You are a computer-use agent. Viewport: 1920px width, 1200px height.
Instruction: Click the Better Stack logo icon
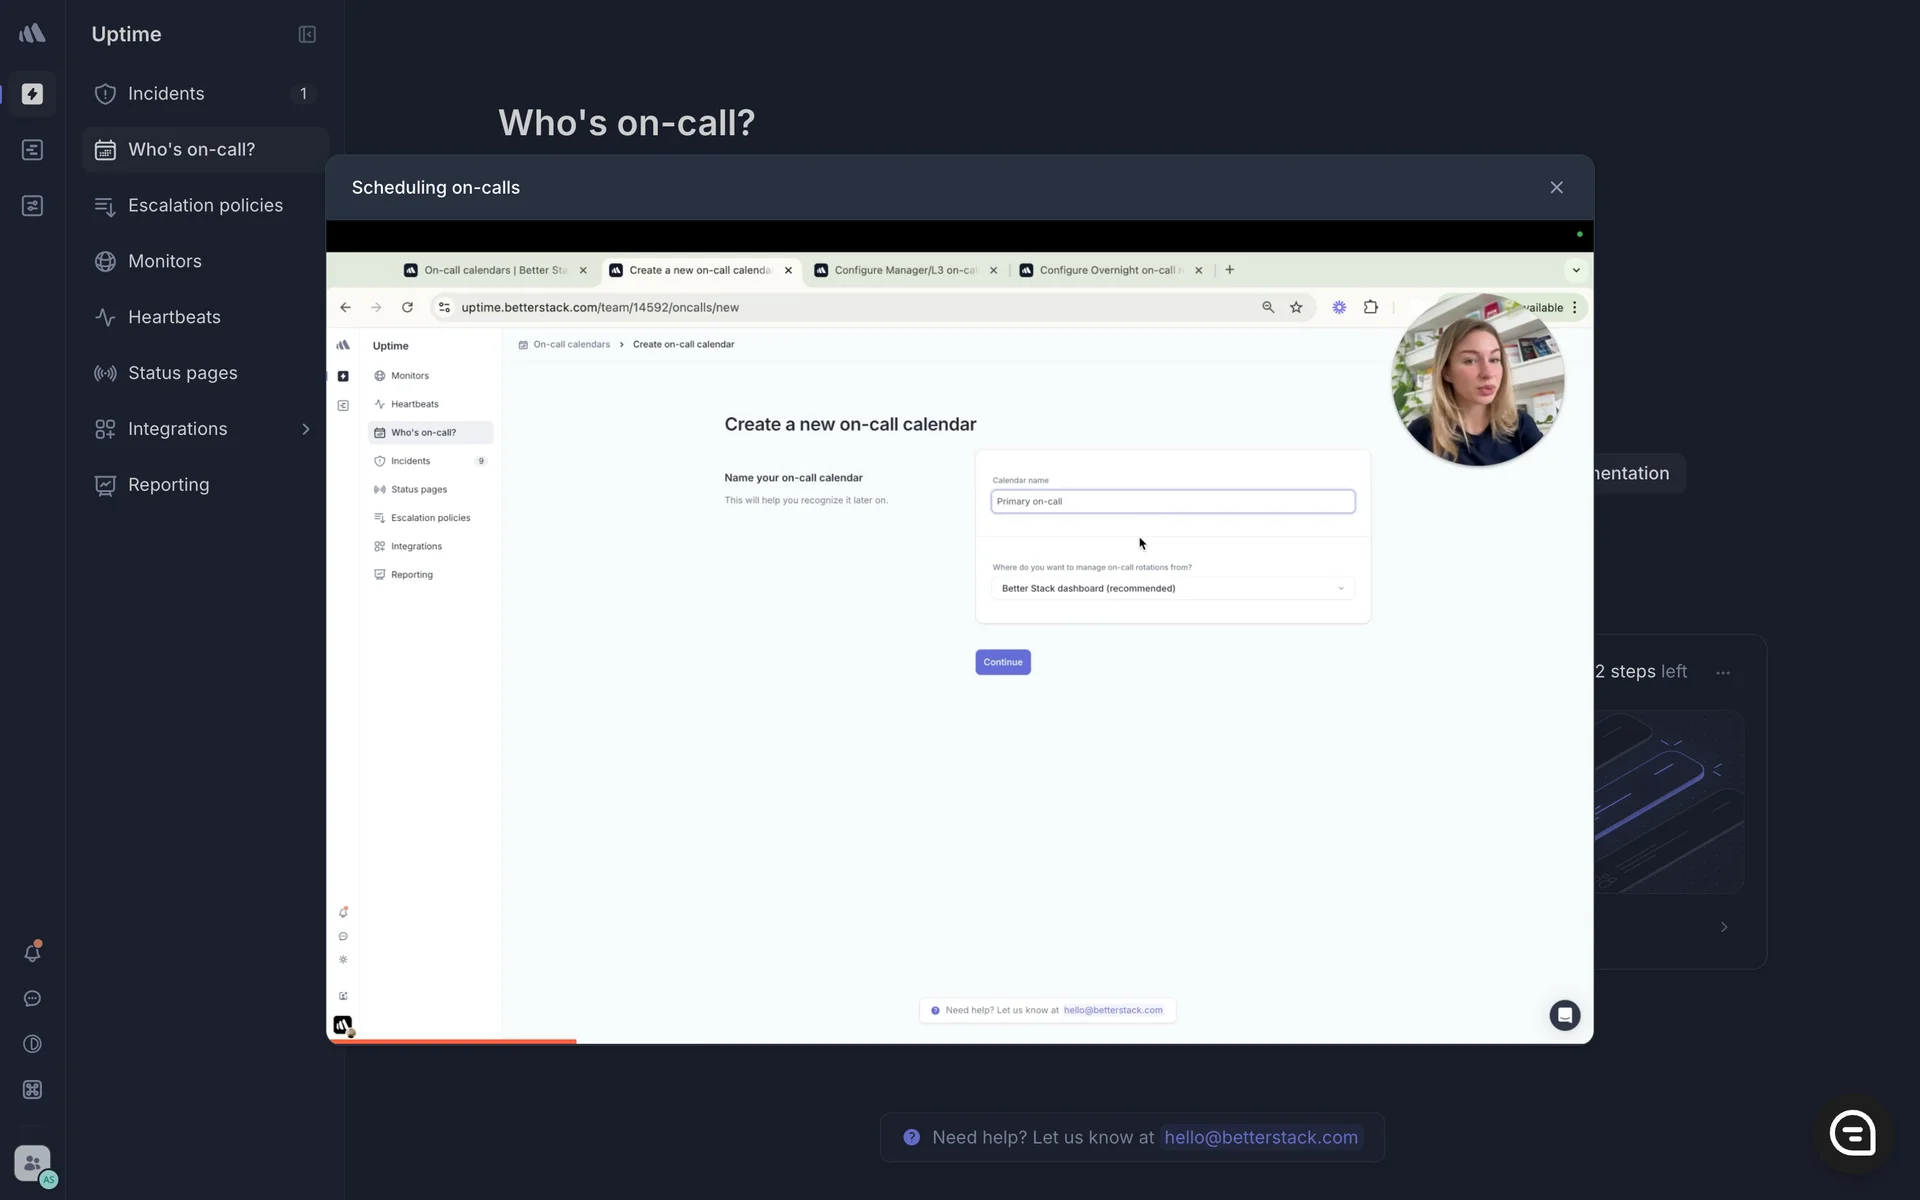pos(32,34)
